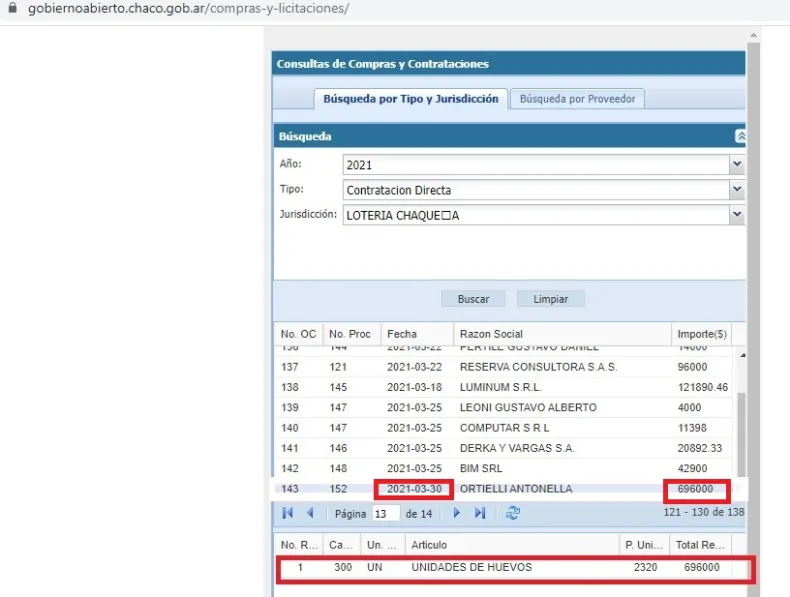Refresh the results grid
This screenshot has width=790, height=597.
coord(513,513)
